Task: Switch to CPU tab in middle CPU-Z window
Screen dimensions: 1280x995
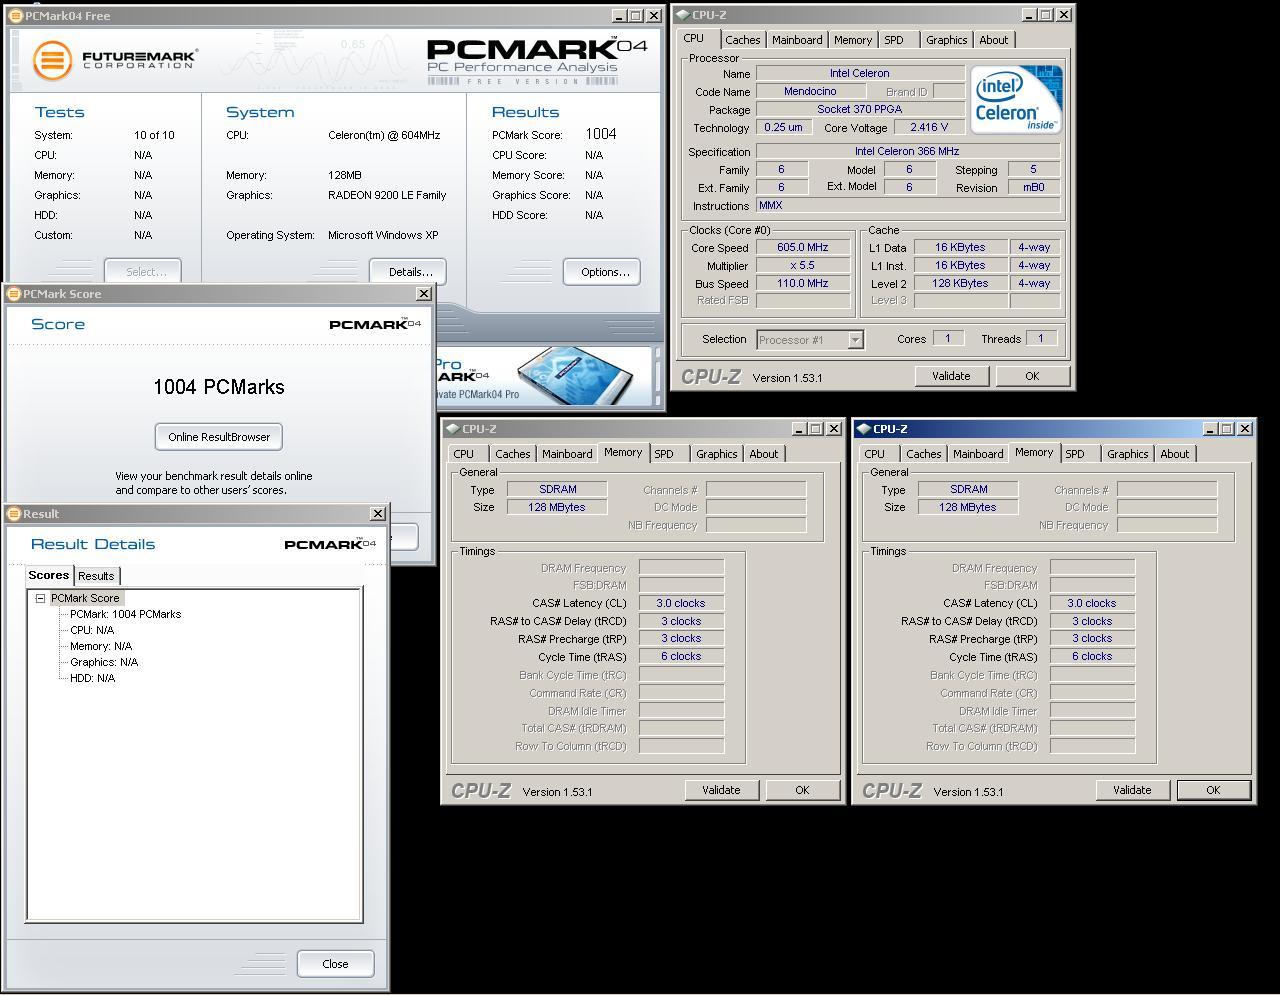Action: (x=464, y=454)
